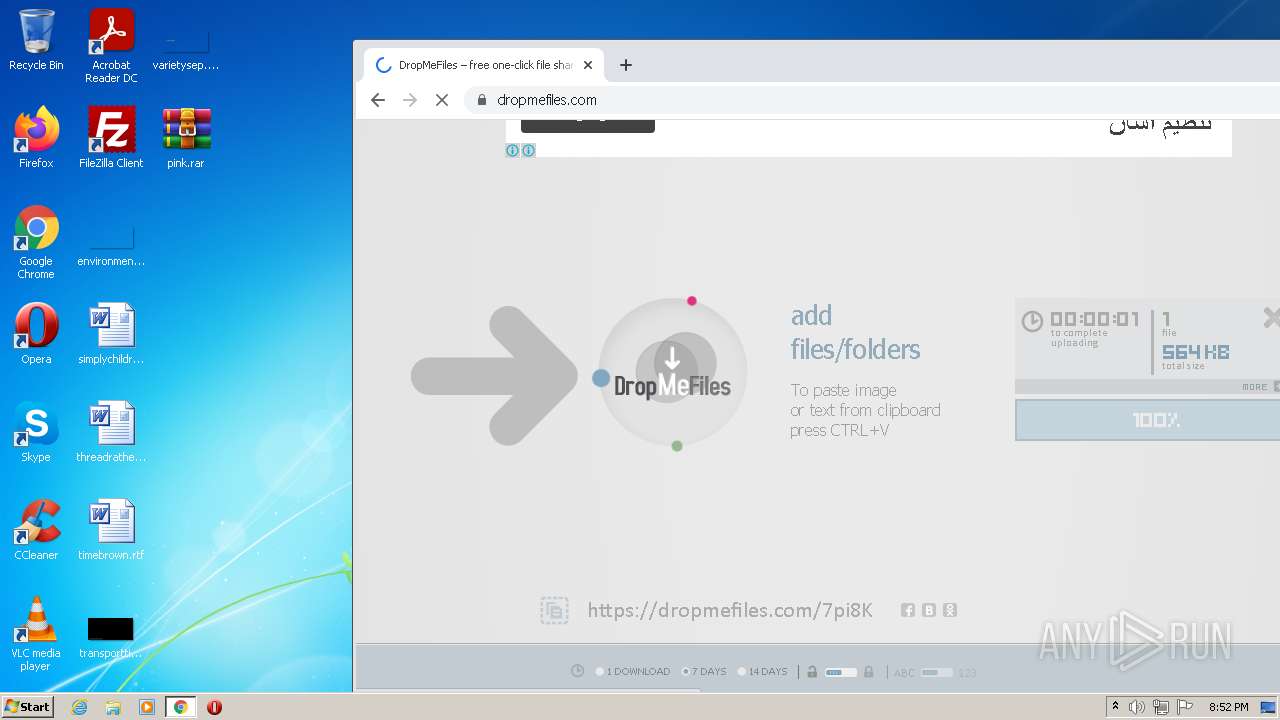
Task: Switch to Chrome in taskbar
Action: (x=181, y=707)
